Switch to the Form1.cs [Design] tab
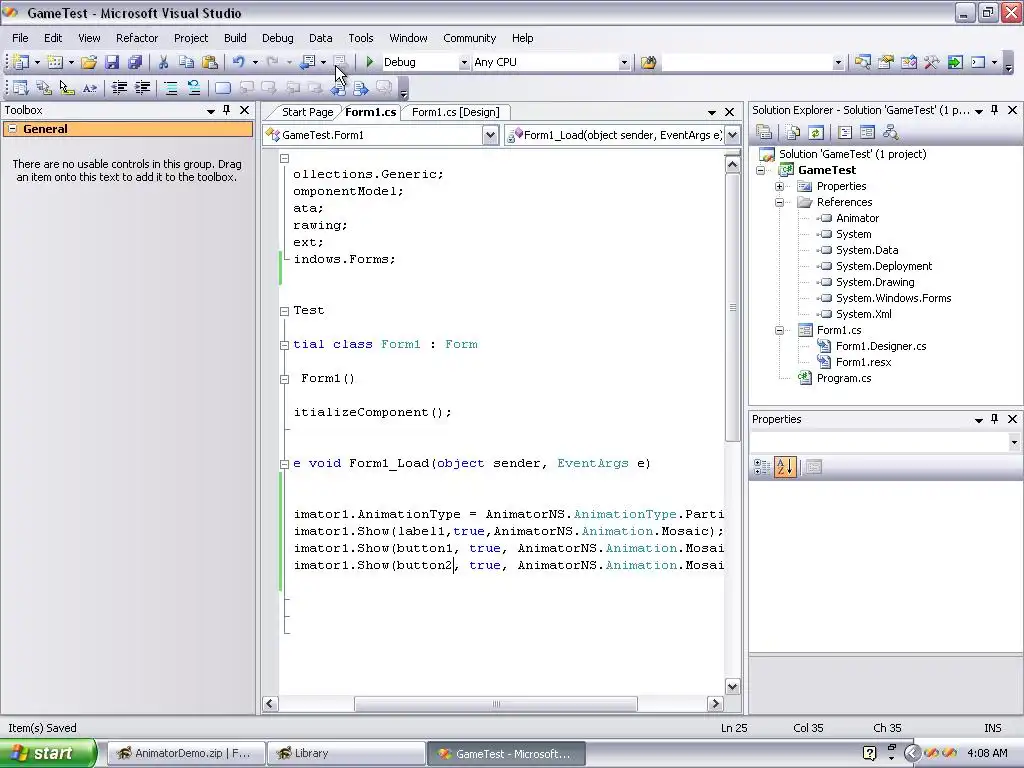This screenshot has width=1024, height=768. (x=455, y=112)
